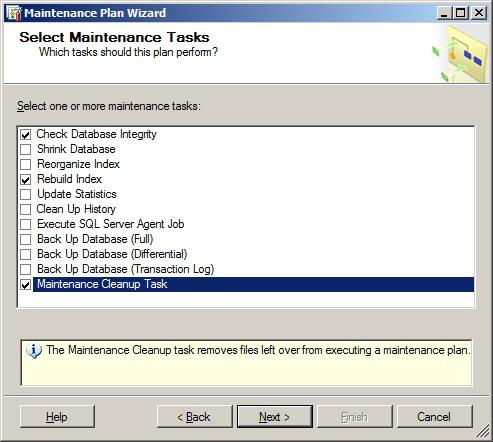The width and height of the screenshot is (493, 442).
Task: Toggle Execute SQL Server Agent Job checkbox
Action: tap(26, 224)
